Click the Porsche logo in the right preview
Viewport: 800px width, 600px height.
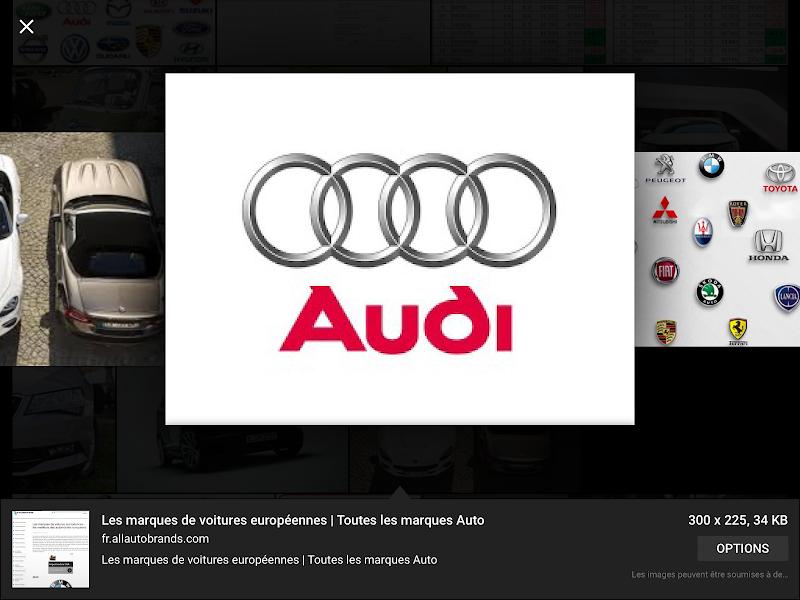665,331
